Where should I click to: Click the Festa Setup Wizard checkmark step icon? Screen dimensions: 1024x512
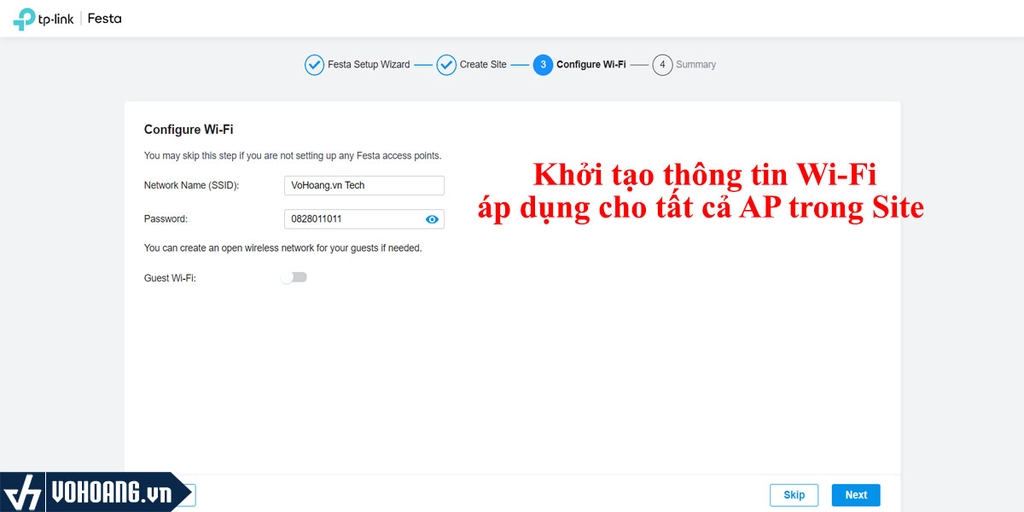pyautogui.click(x=314, y=65)
